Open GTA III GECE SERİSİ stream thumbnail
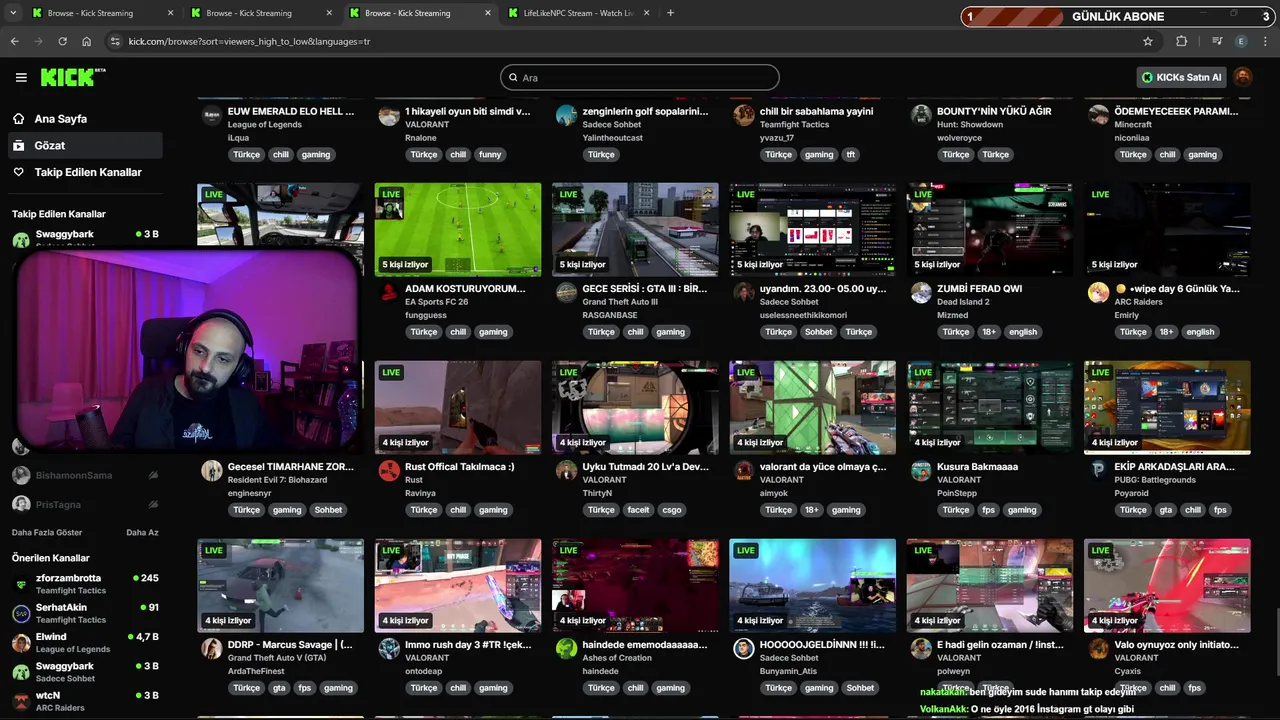Viewport: 1280px width, 720px height. (x=635, y=229)
